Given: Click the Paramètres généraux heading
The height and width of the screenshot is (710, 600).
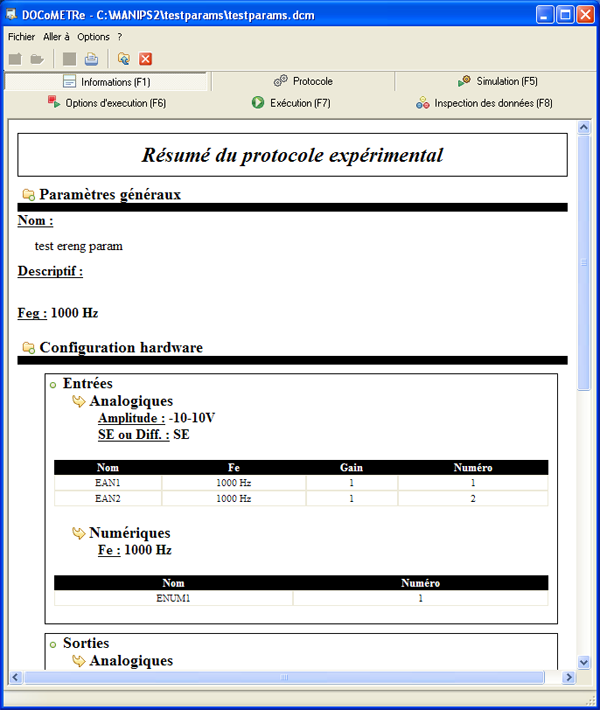Looking at the screenshot, I should click(x=110, y=194).
